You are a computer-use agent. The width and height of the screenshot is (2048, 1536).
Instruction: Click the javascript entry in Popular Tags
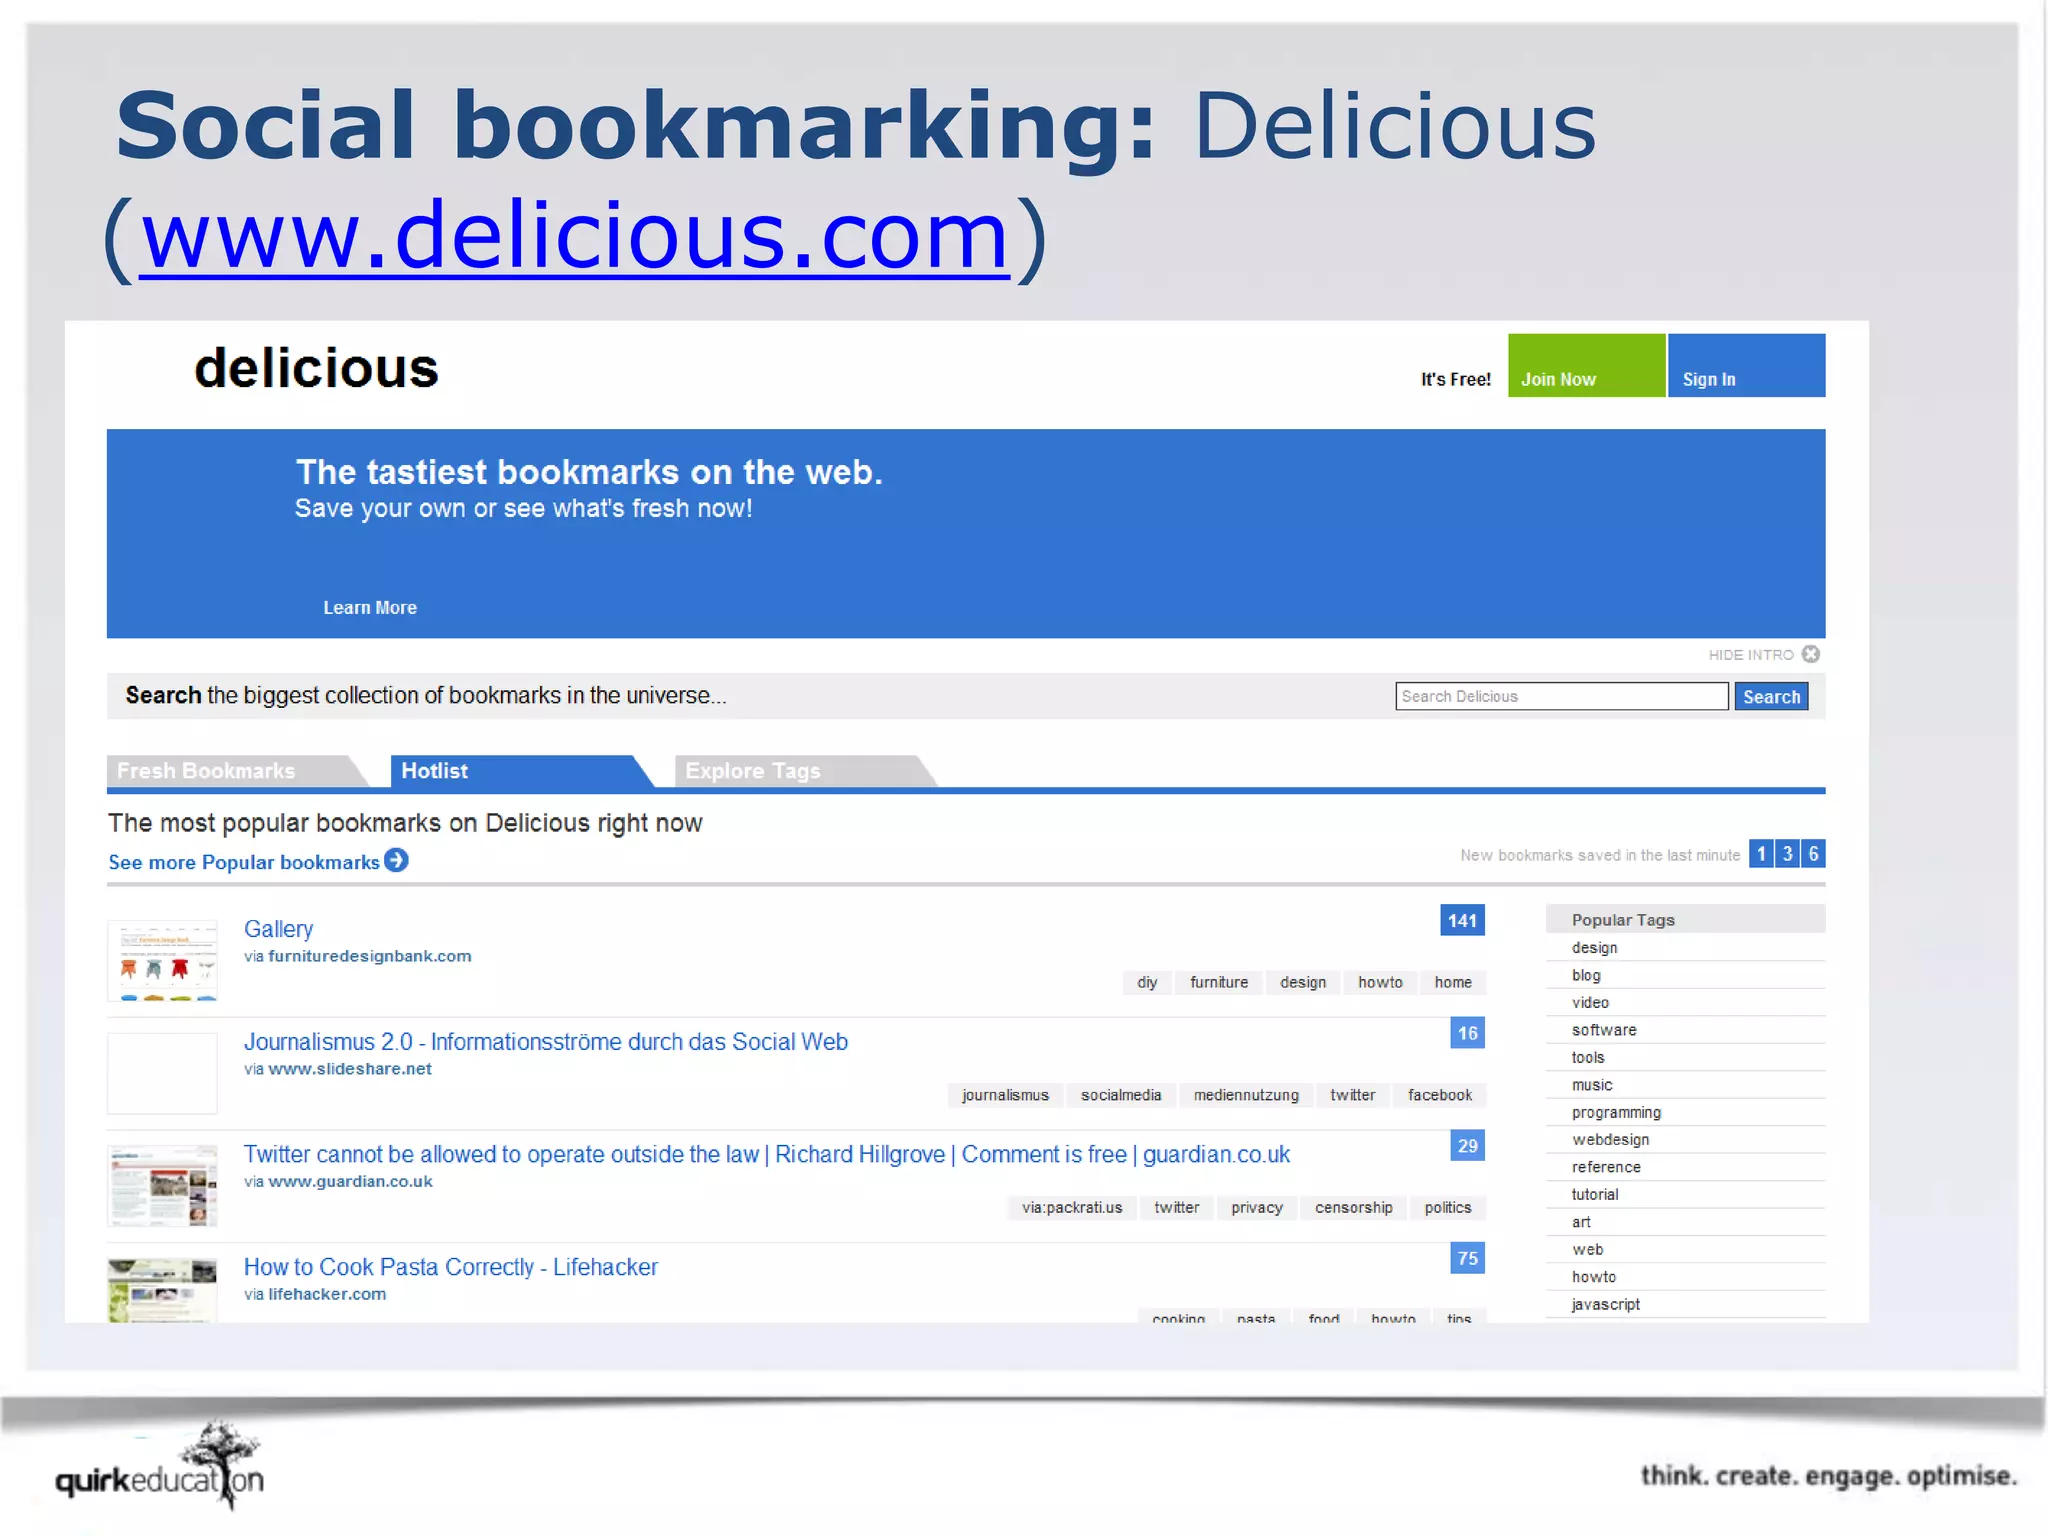tap(1685, 1304)
